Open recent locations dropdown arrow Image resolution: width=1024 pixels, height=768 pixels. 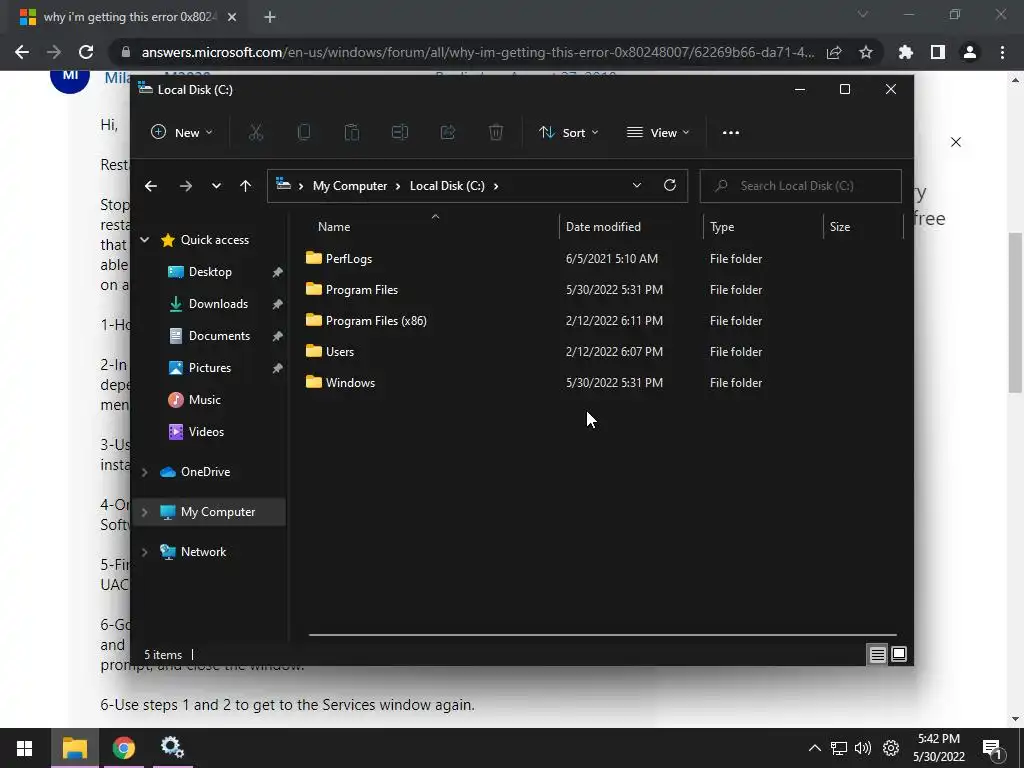click(x=216, y=186)
